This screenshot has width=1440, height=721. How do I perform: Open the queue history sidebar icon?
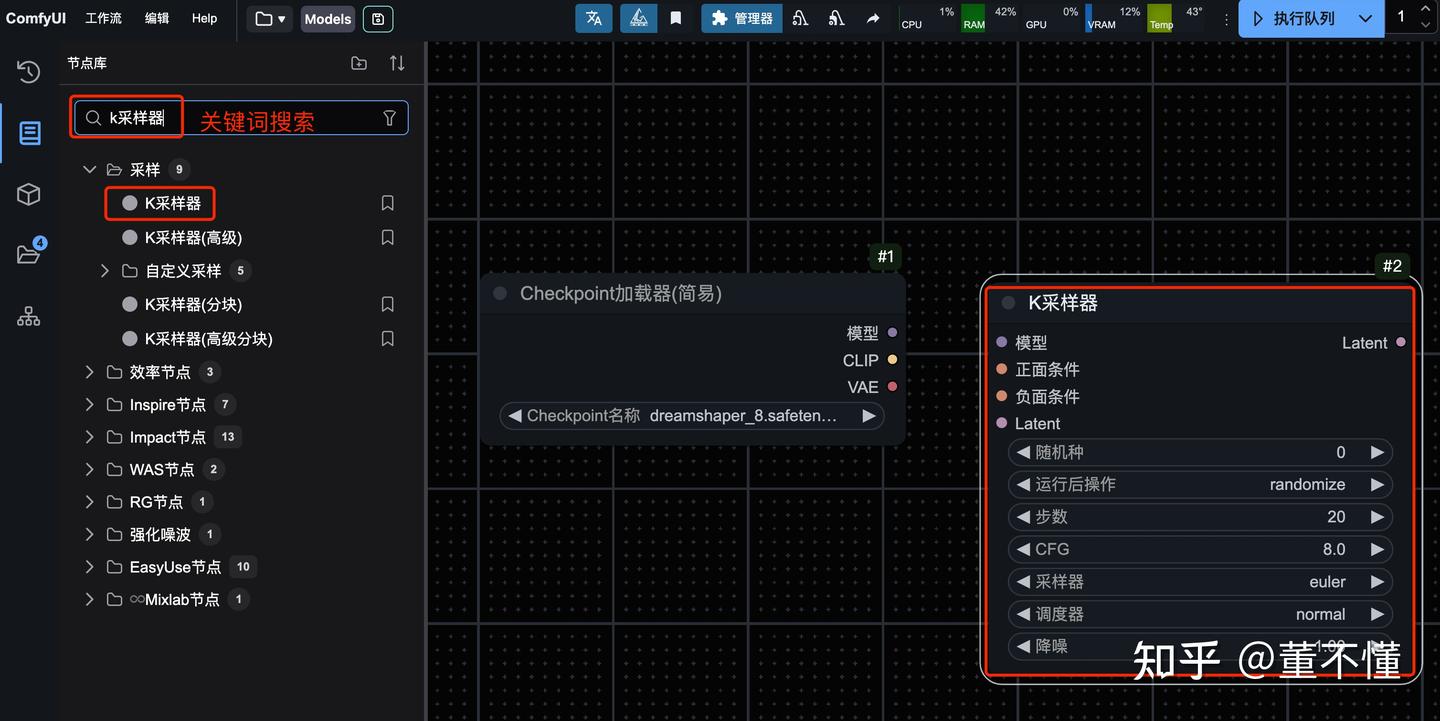(29, 71)
